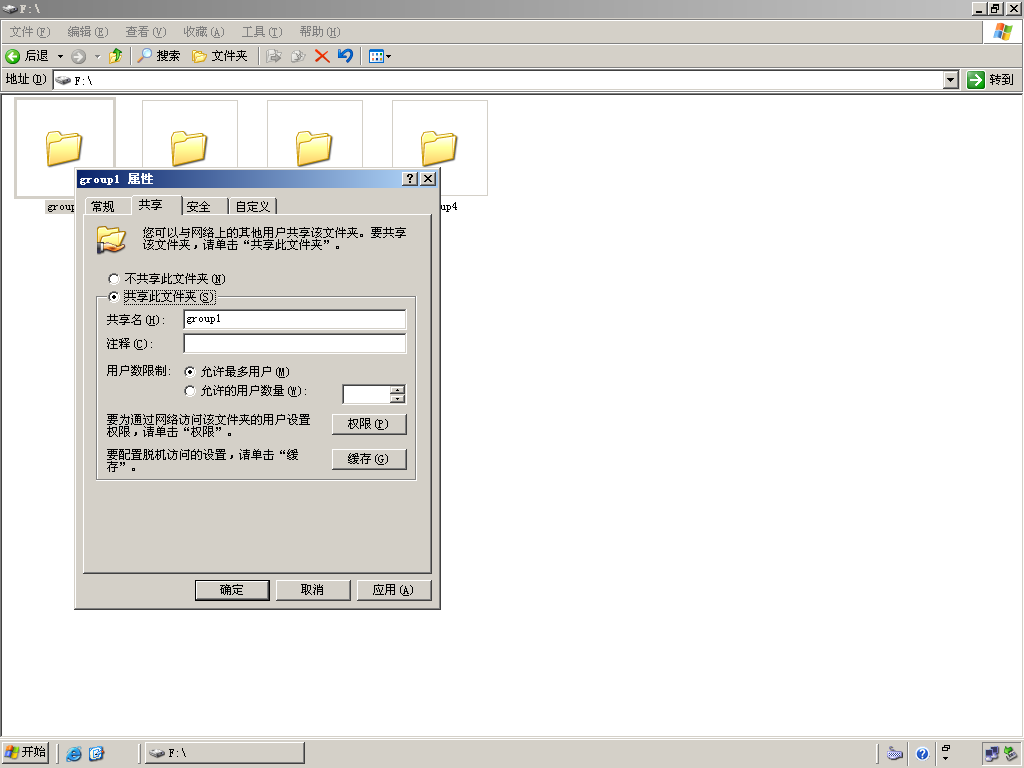Click the network connection tray icon

tap(991, 754)
